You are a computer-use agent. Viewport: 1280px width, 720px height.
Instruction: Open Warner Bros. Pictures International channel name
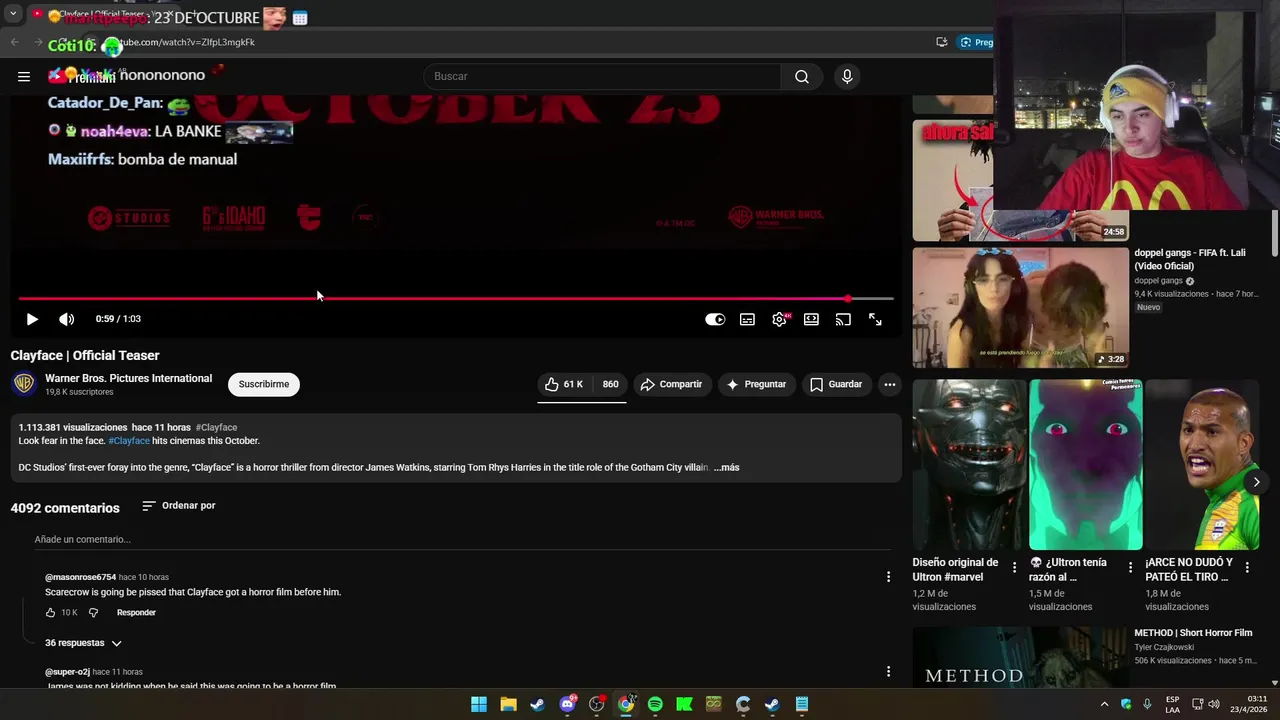128,378
